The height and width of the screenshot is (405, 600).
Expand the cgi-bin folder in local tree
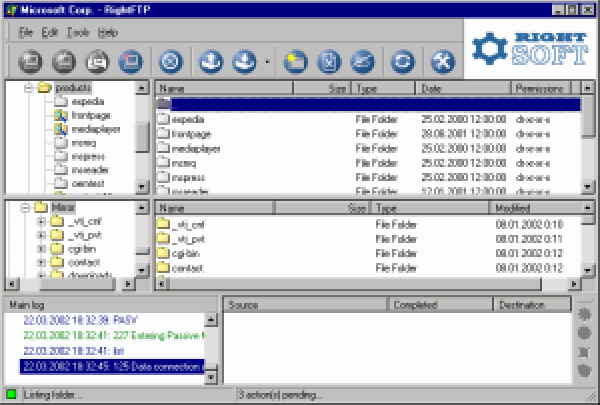click(42, 249)
